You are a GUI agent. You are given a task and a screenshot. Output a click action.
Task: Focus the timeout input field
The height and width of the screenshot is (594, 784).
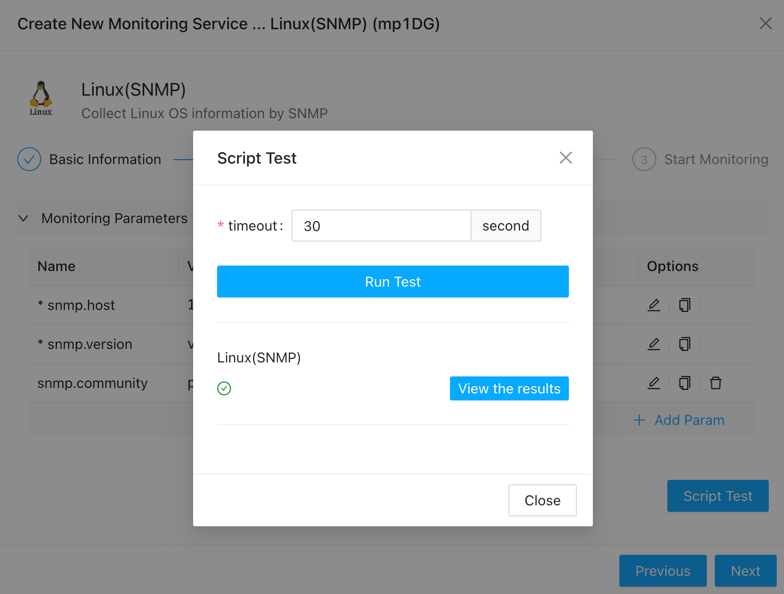tap(380, 226)
